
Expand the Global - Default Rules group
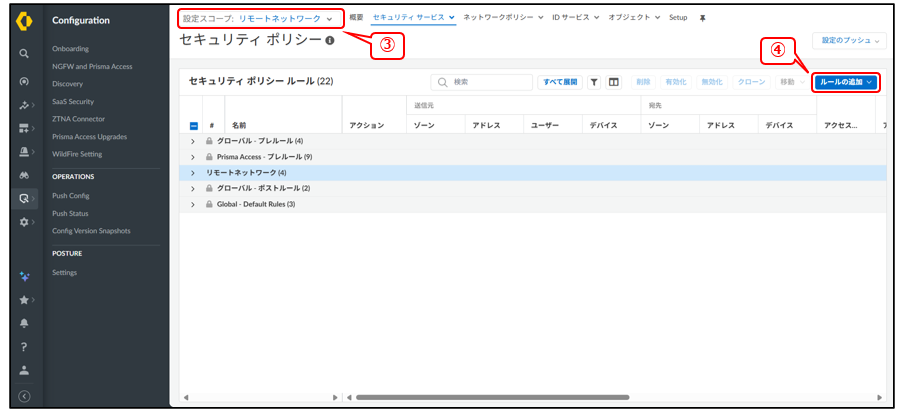pyautogui.click(x=193, y=204)
